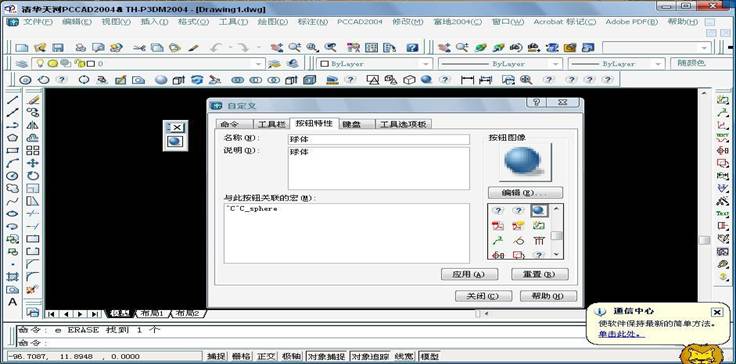Click the Cut scissors icon

click(x=139, y=47)
